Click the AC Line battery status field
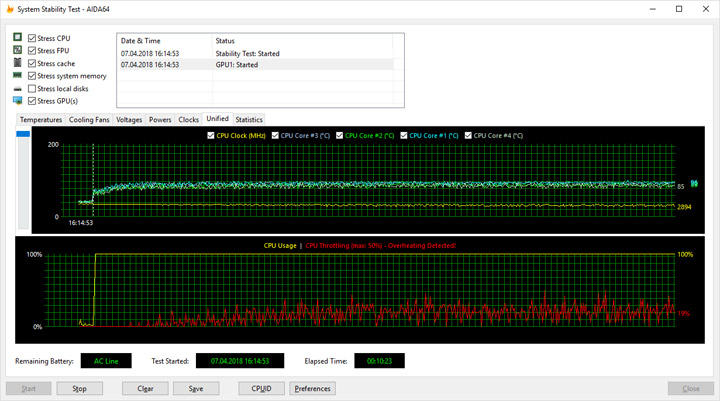This screenshot has width=720, height=401. point(106,361)
